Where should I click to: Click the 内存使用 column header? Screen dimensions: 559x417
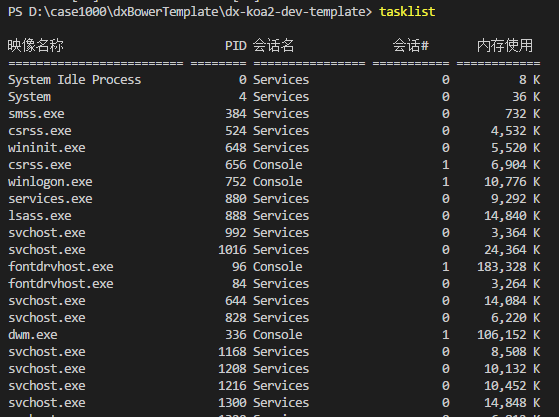click(505, 45)
